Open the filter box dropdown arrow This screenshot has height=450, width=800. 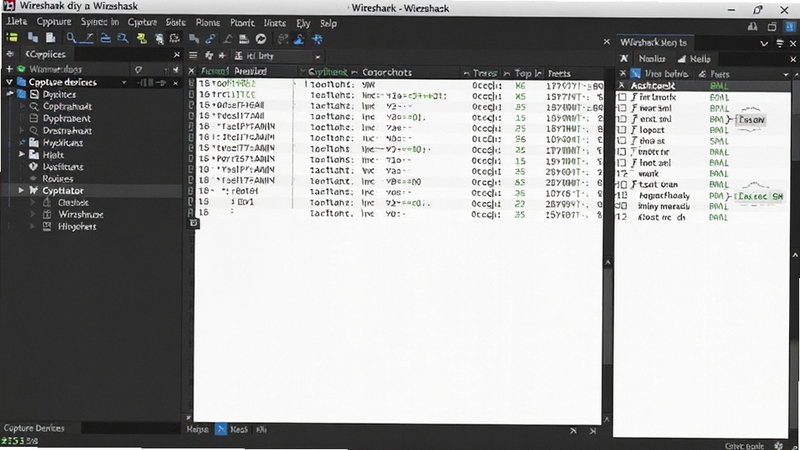coord(317,57)
